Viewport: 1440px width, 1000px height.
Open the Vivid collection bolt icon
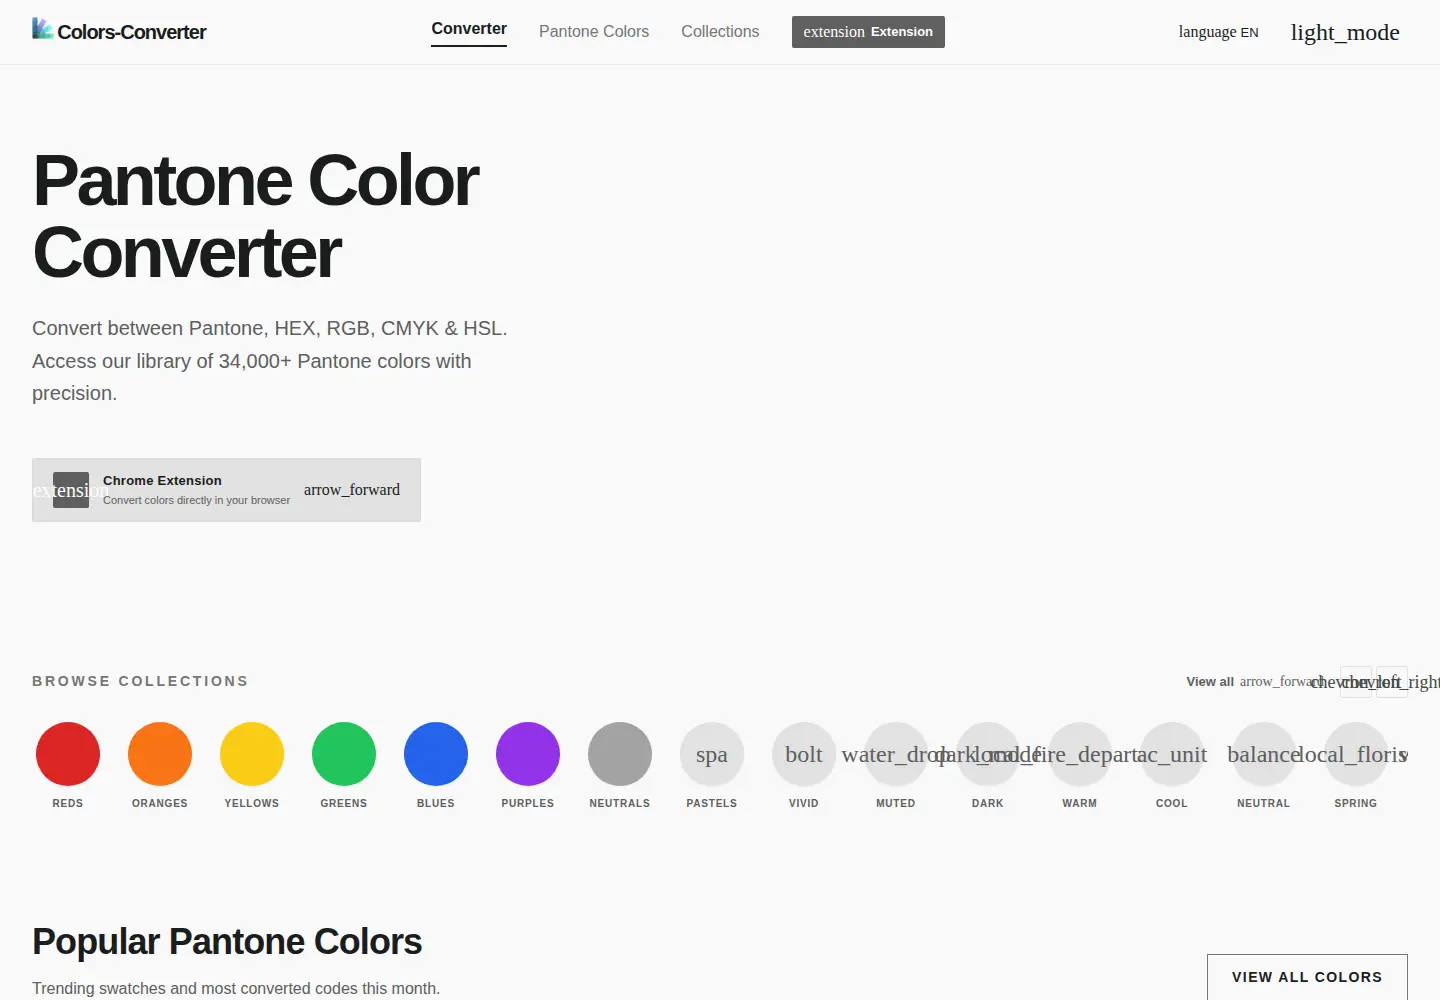point(804,754)
